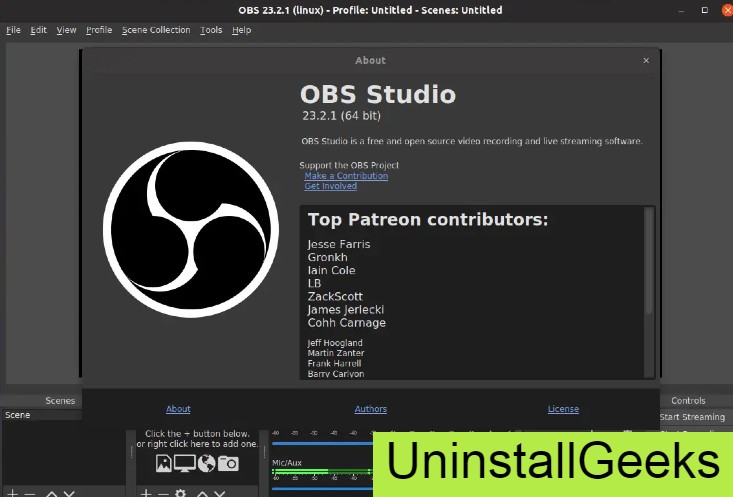The width and height of the screenshot is (733, 497).
Task: Click the Mic/Aux label in mixer
Action: point(287,462)
